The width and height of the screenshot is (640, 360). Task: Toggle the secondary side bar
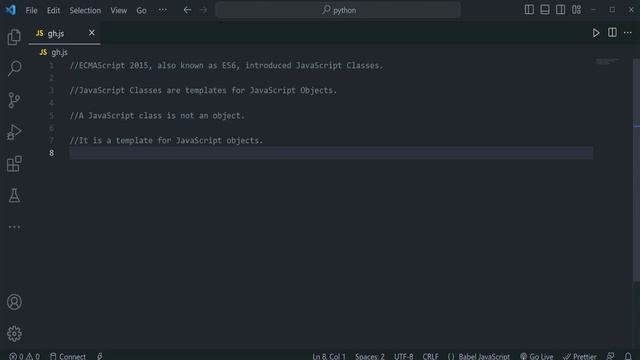(x=560, y=10)
